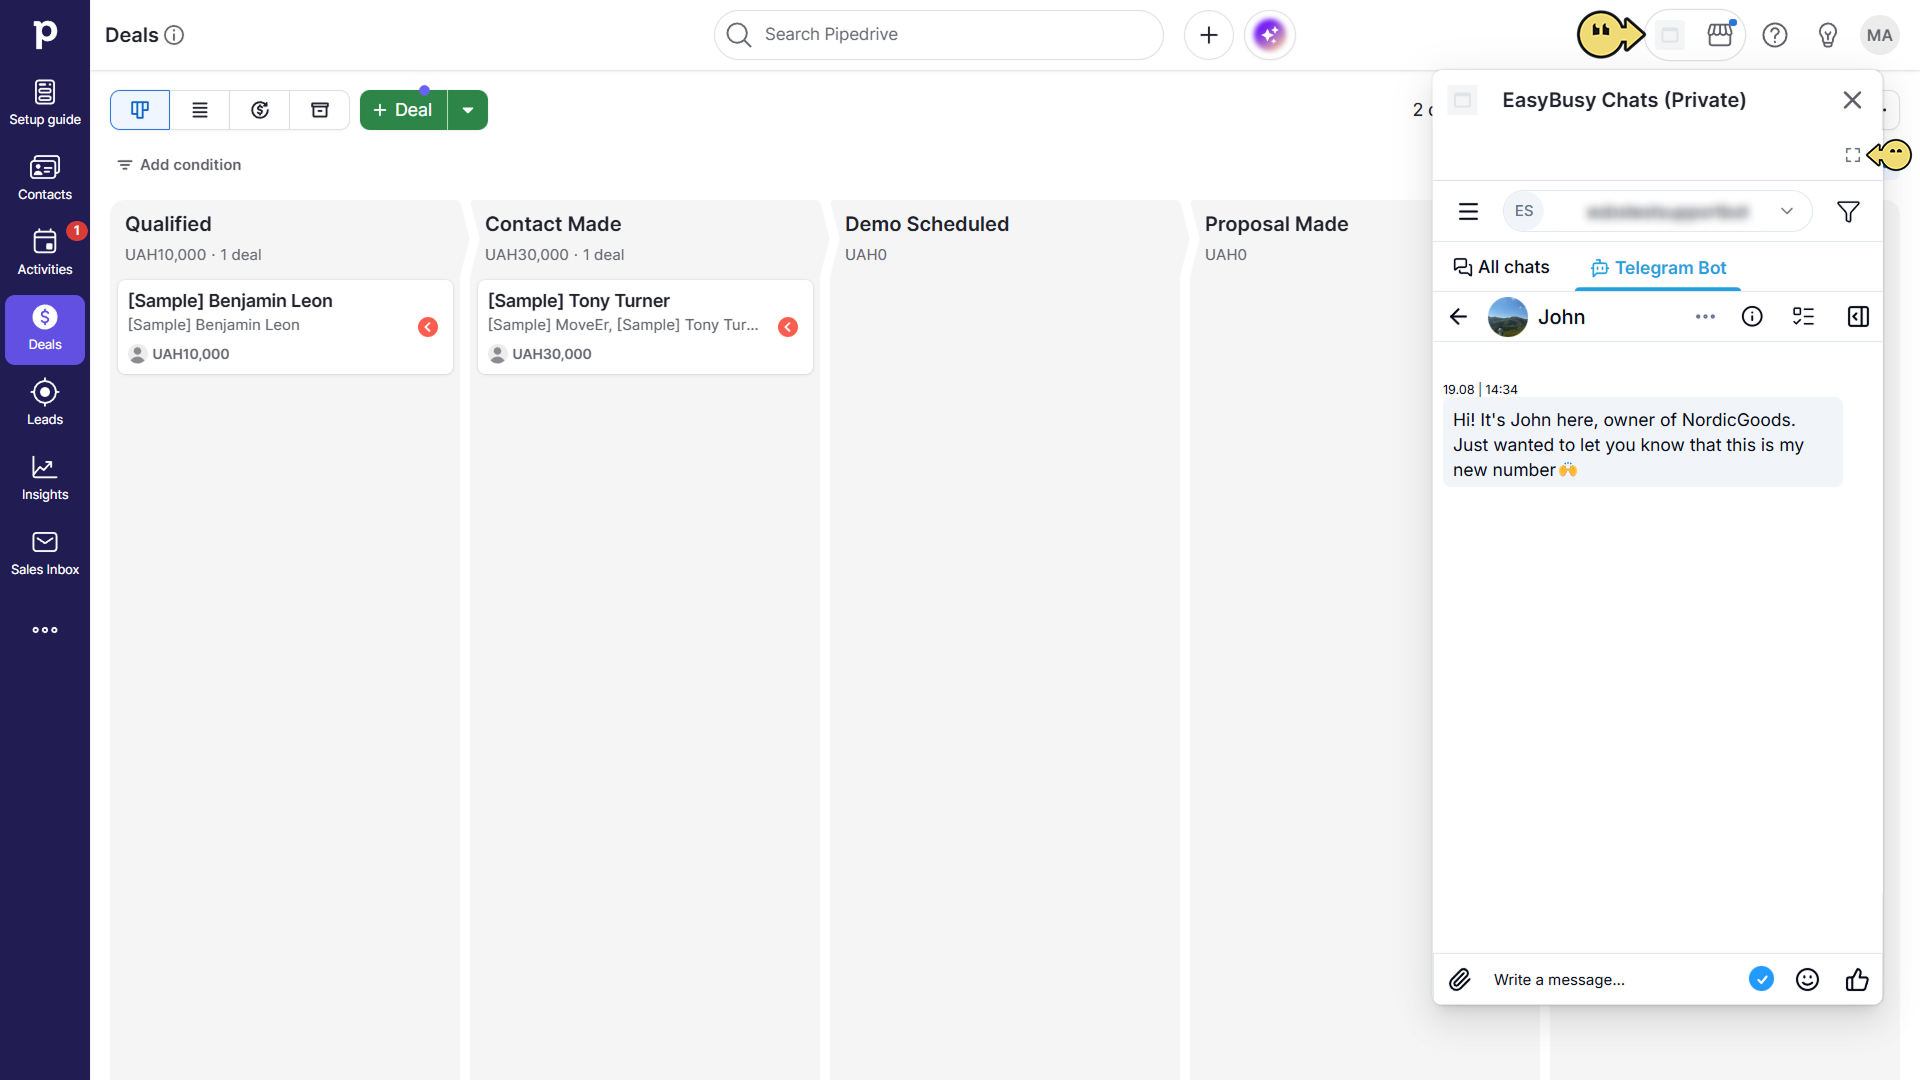Click the Pipedrive logo
The height and width of the screenshot is (1080, 1920).
pyautogui.click(x=45, y=34)
